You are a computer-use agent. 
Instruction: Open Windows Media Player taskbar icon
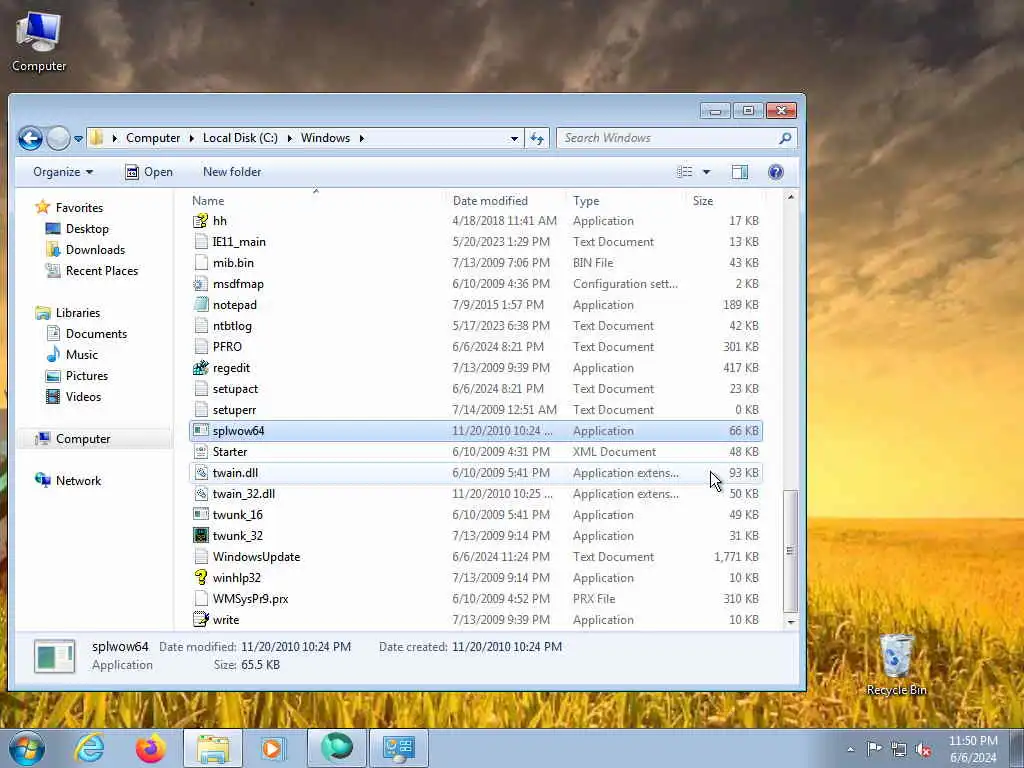click(273, 748)
